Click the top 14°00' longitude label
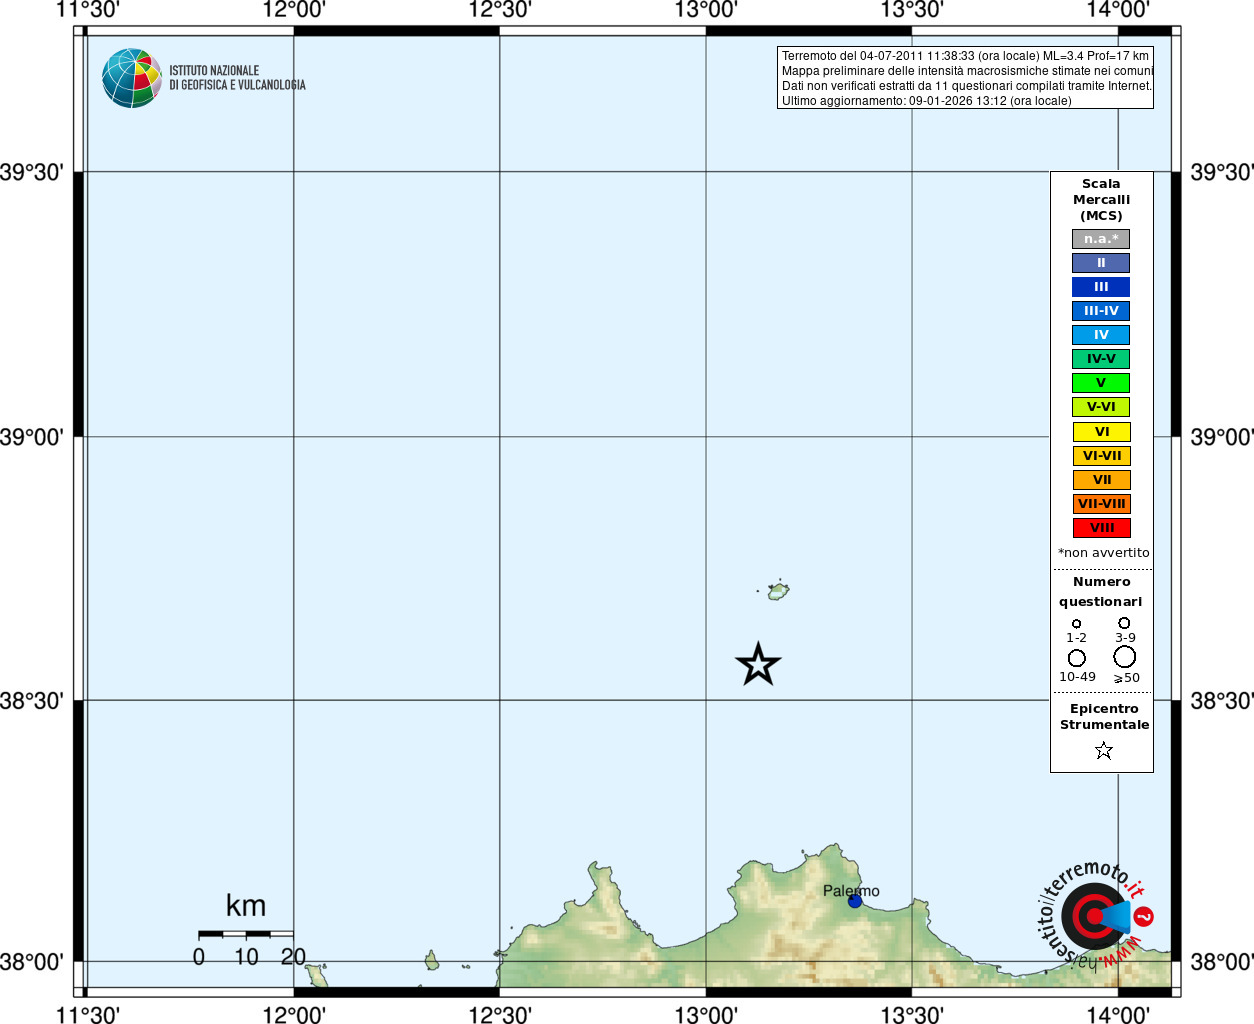 (x=1118, y=10)
